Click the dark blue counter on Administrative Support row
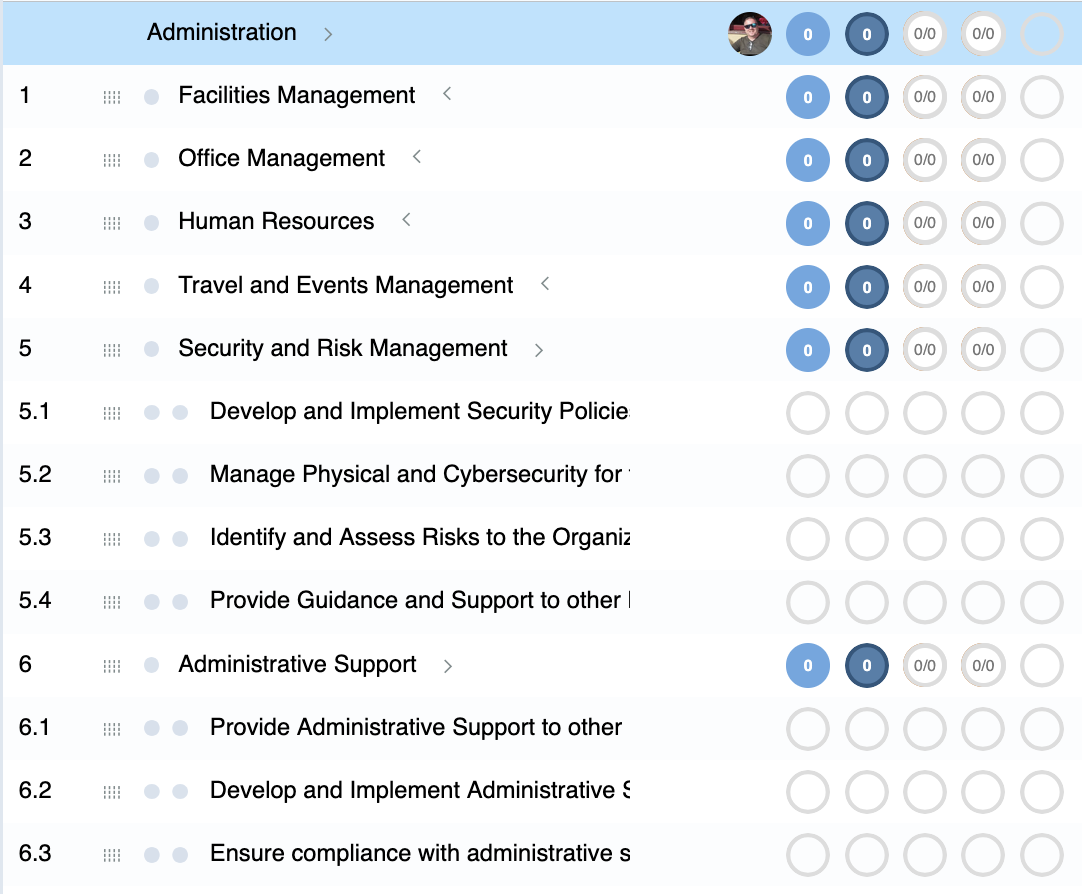Image resolution: width=1082 pixels, height=894 pixels. tap(865, 665)
